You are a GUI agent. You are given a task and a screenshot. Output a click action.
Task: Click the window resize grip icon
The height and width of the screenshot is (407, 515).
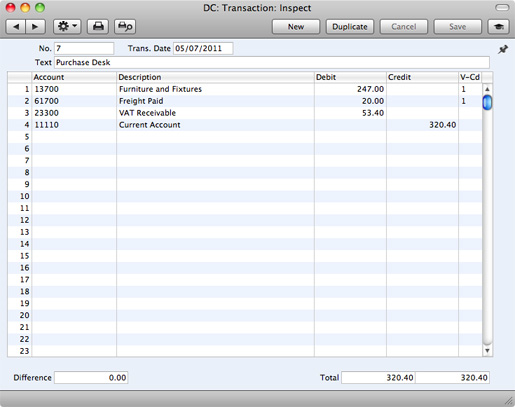[509, 400]
